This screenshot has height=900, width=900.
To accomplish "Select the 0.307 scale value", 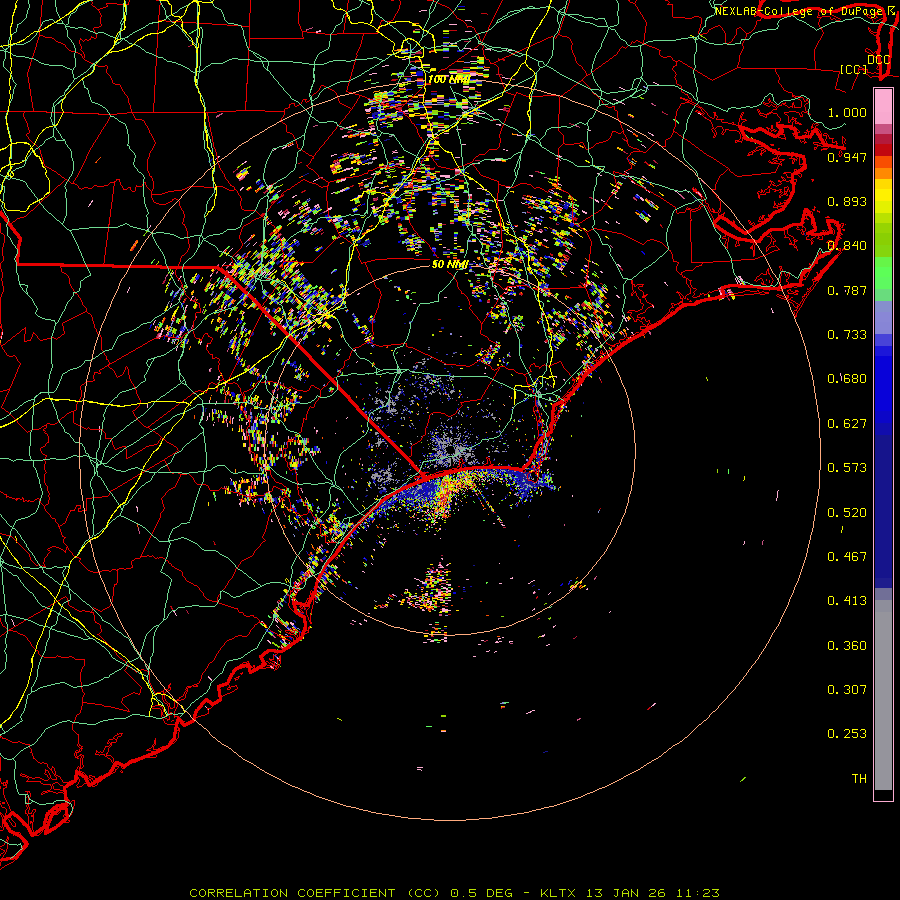I will point(847,690).
